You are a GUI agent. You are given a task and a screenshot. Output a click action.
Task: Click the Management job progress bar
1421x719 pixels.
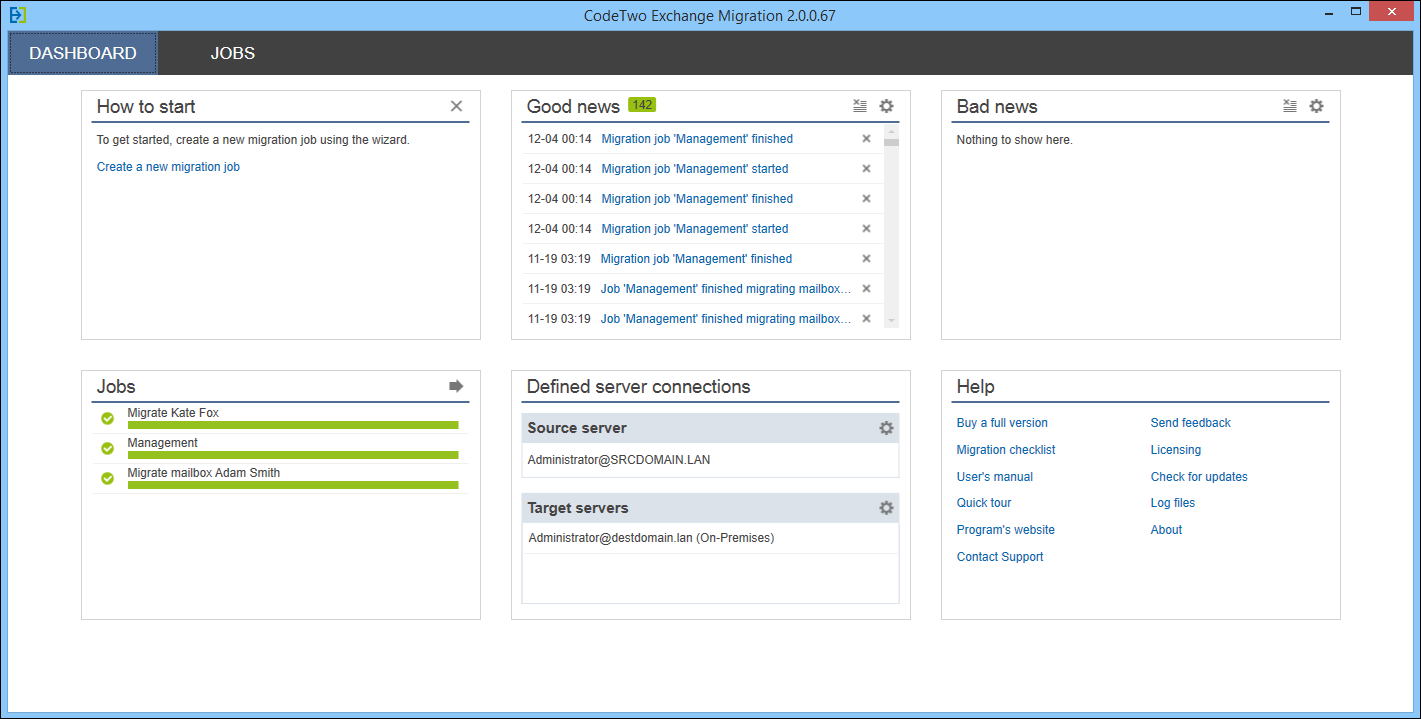pyautogui.click(x=292, y=455)
